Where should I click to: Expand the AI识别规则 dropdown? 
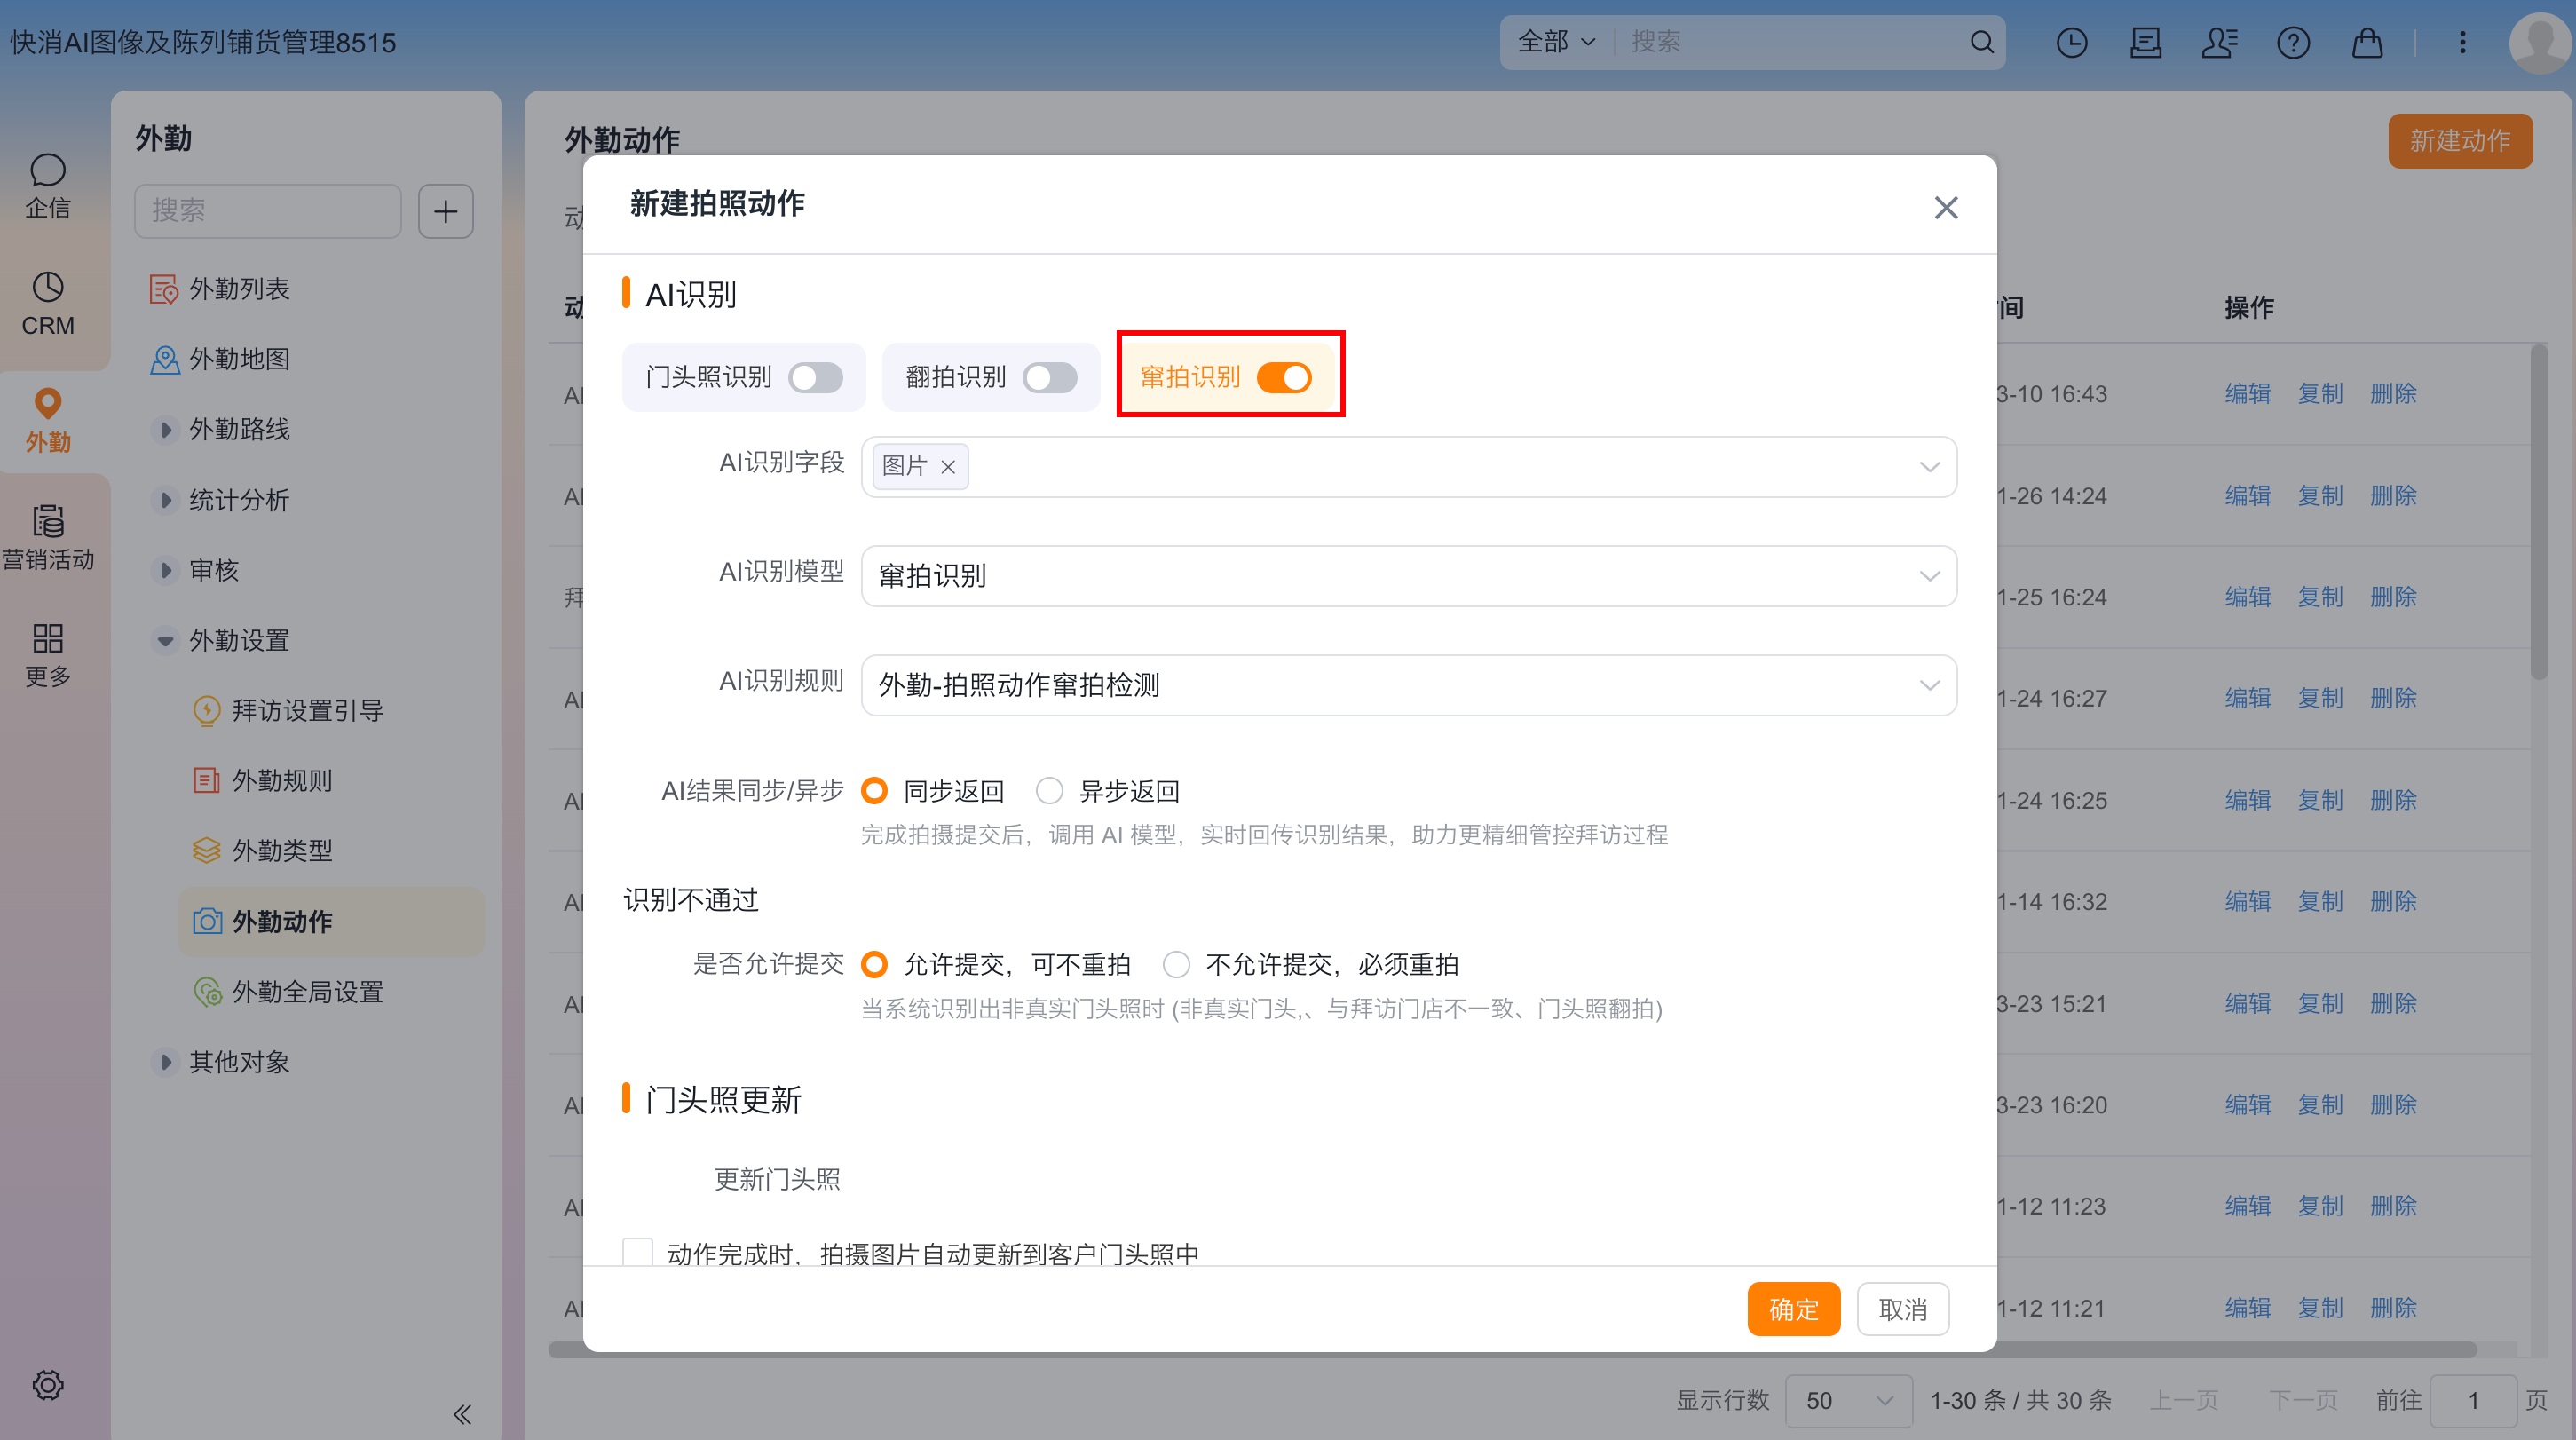coord(1407,685)
